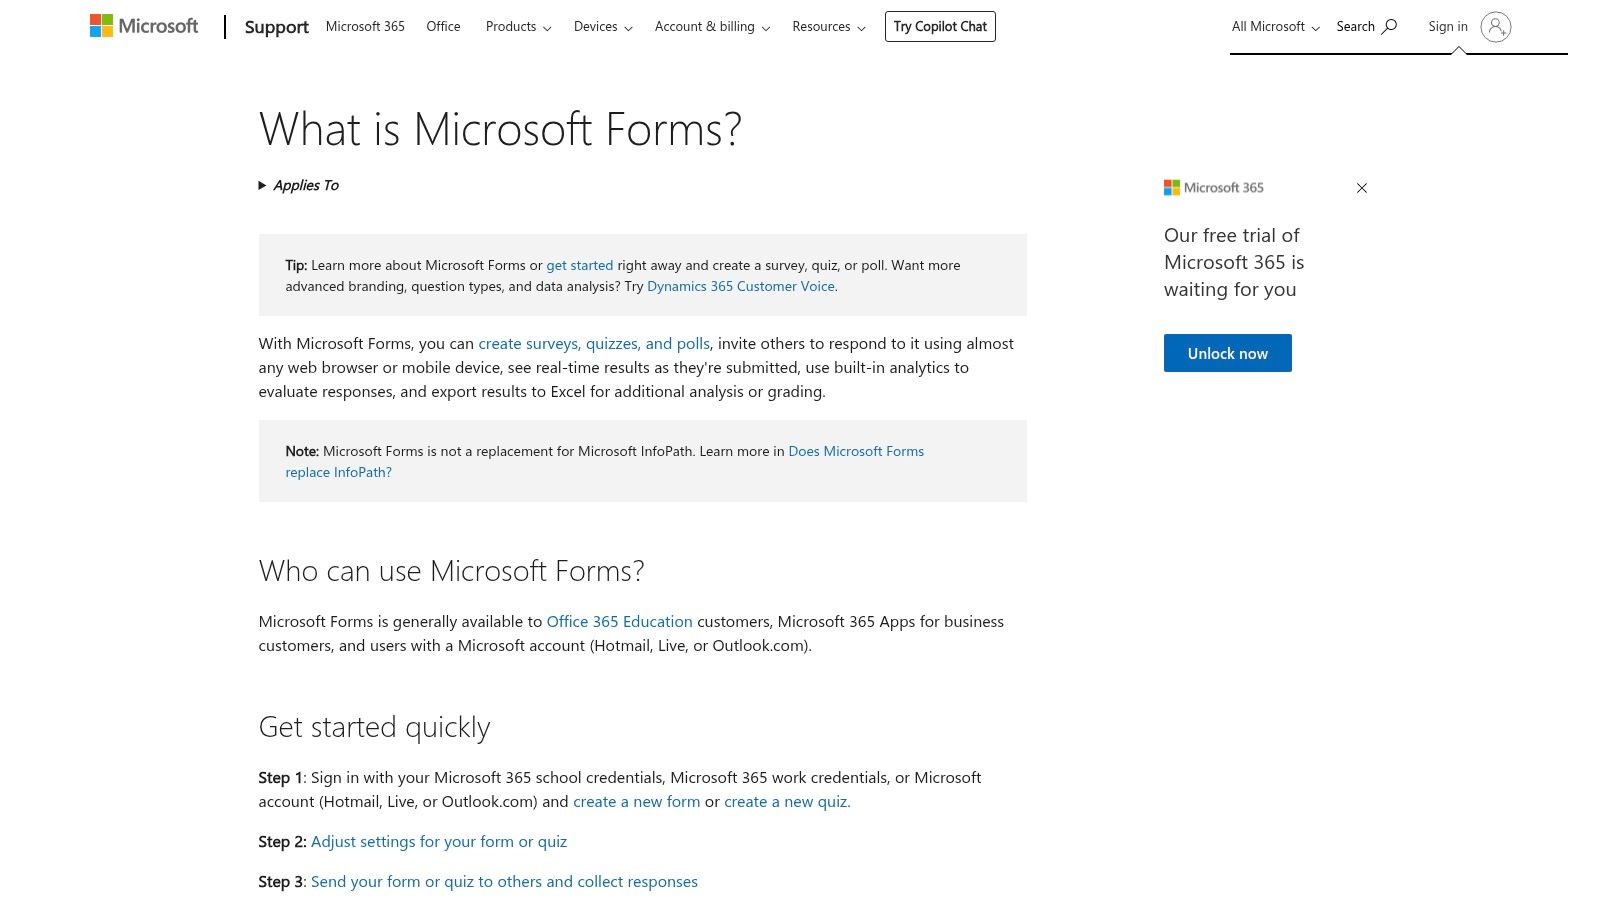Expand the Applies To disclosure triangle
This screenshot has width=1600, height=900.
coord(262,185)
